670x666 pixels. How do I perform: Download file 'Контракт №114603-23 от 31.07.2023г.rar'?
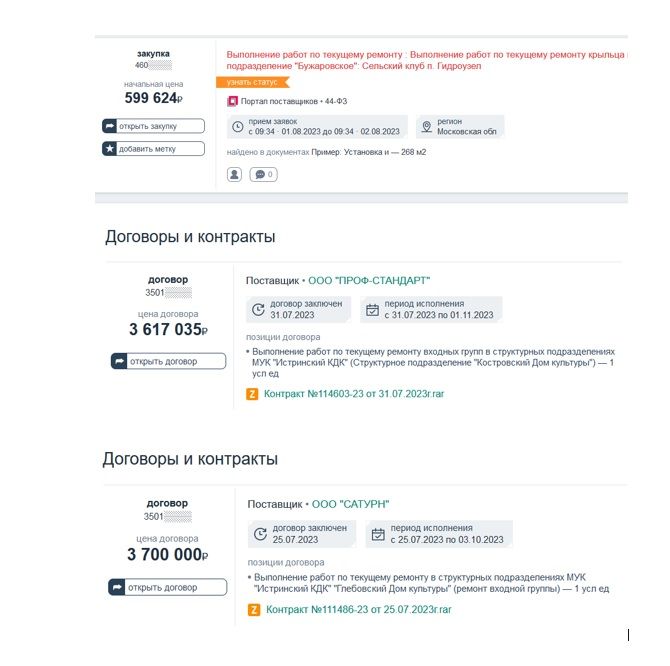[354, 394]
